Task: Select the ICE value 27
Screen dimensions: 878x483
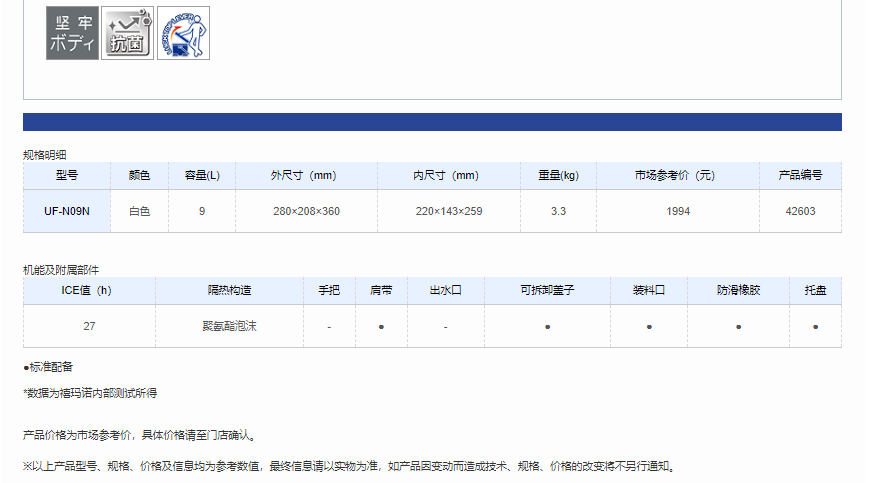Action: coord(89,326)
